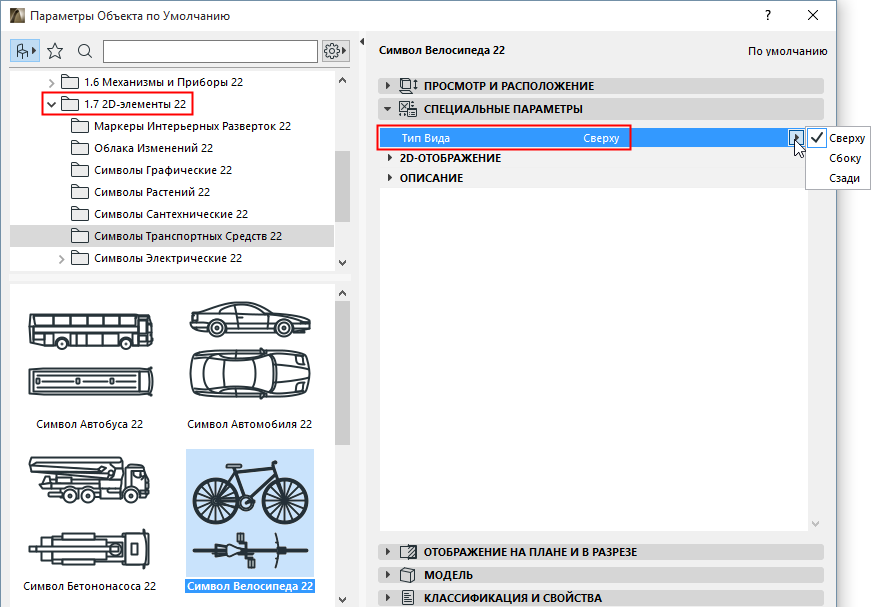Viewport: 872px width, 607px height.
Task: Collapse the 1.7 2D-элементы 22 folder
Action: [52, 104]
